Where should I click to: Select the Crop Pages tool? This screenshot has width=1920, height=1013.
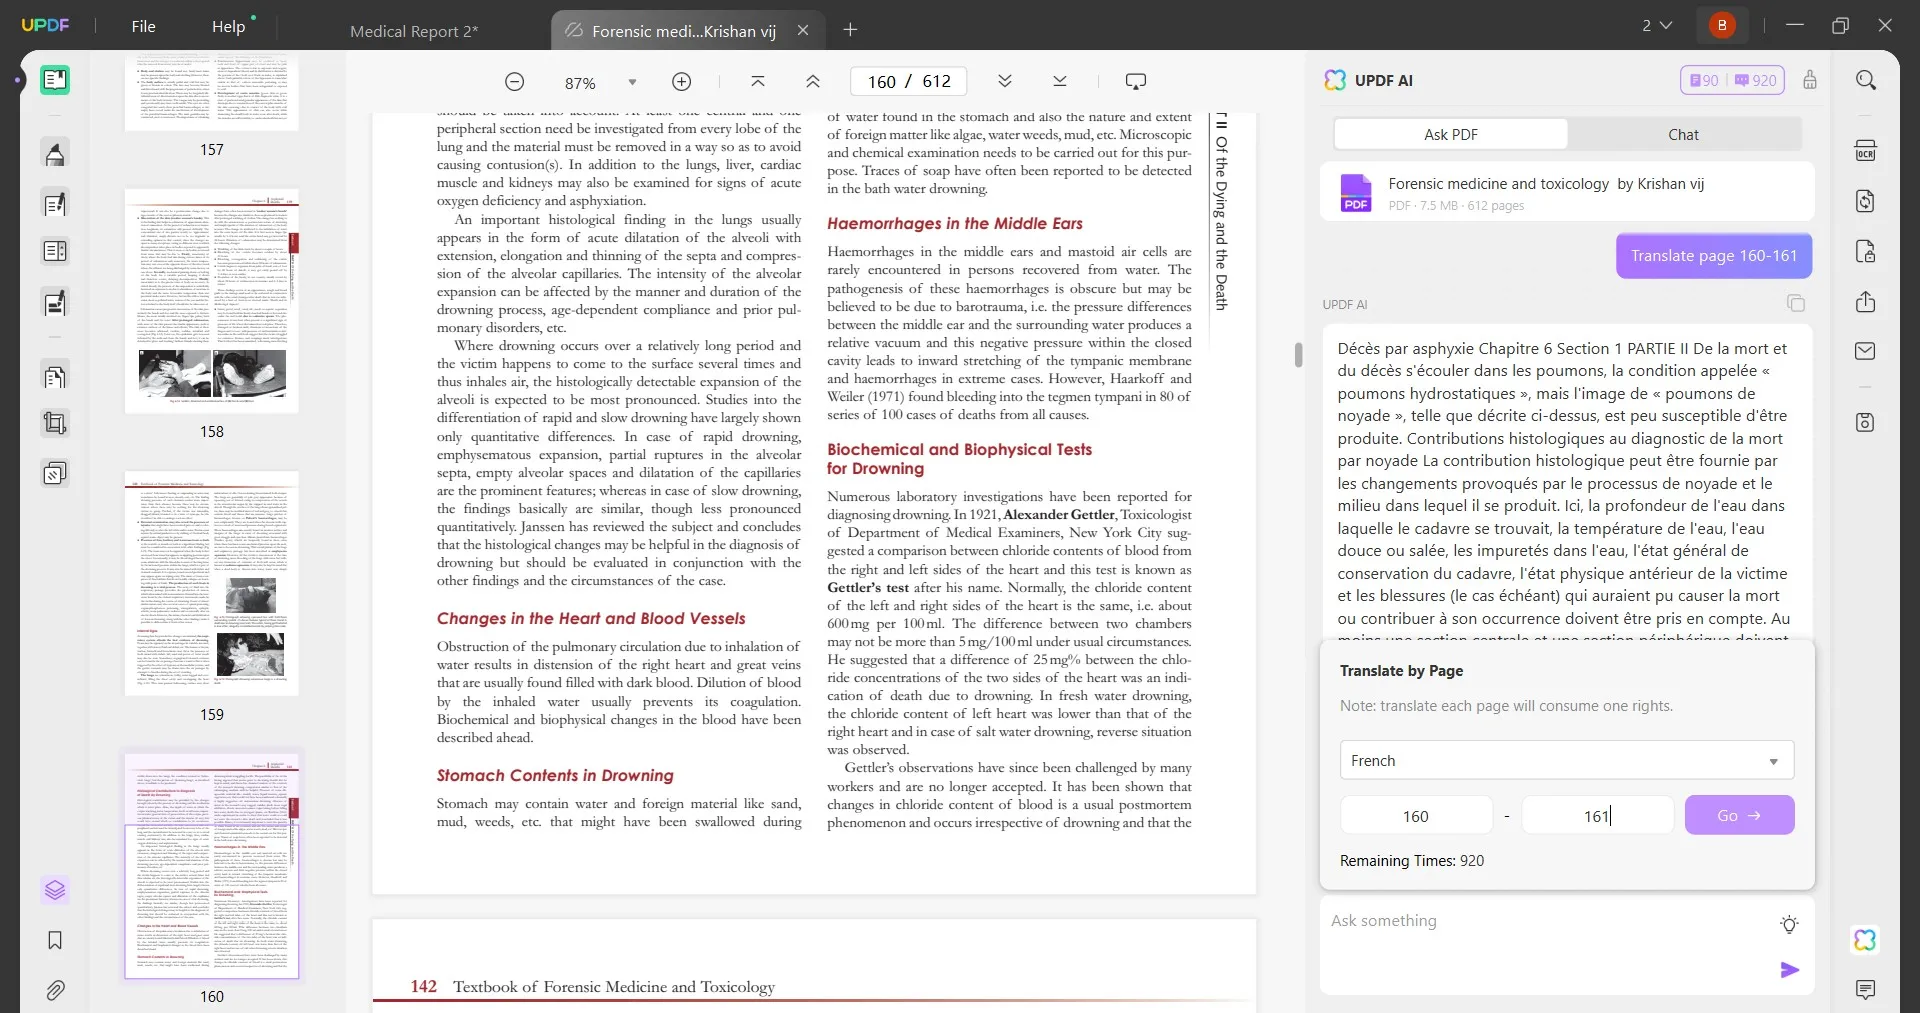click(x=55, y=423)
